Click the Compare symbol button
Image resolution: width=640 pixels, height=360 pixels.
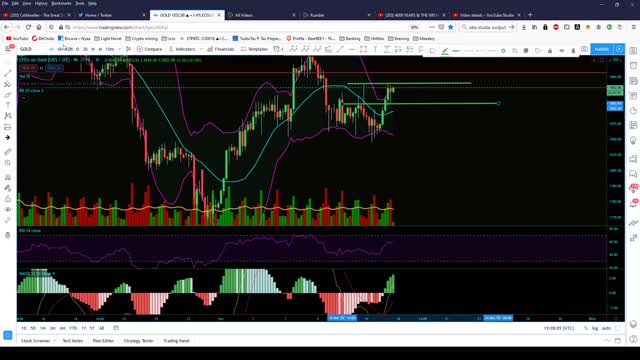point(149,49)
